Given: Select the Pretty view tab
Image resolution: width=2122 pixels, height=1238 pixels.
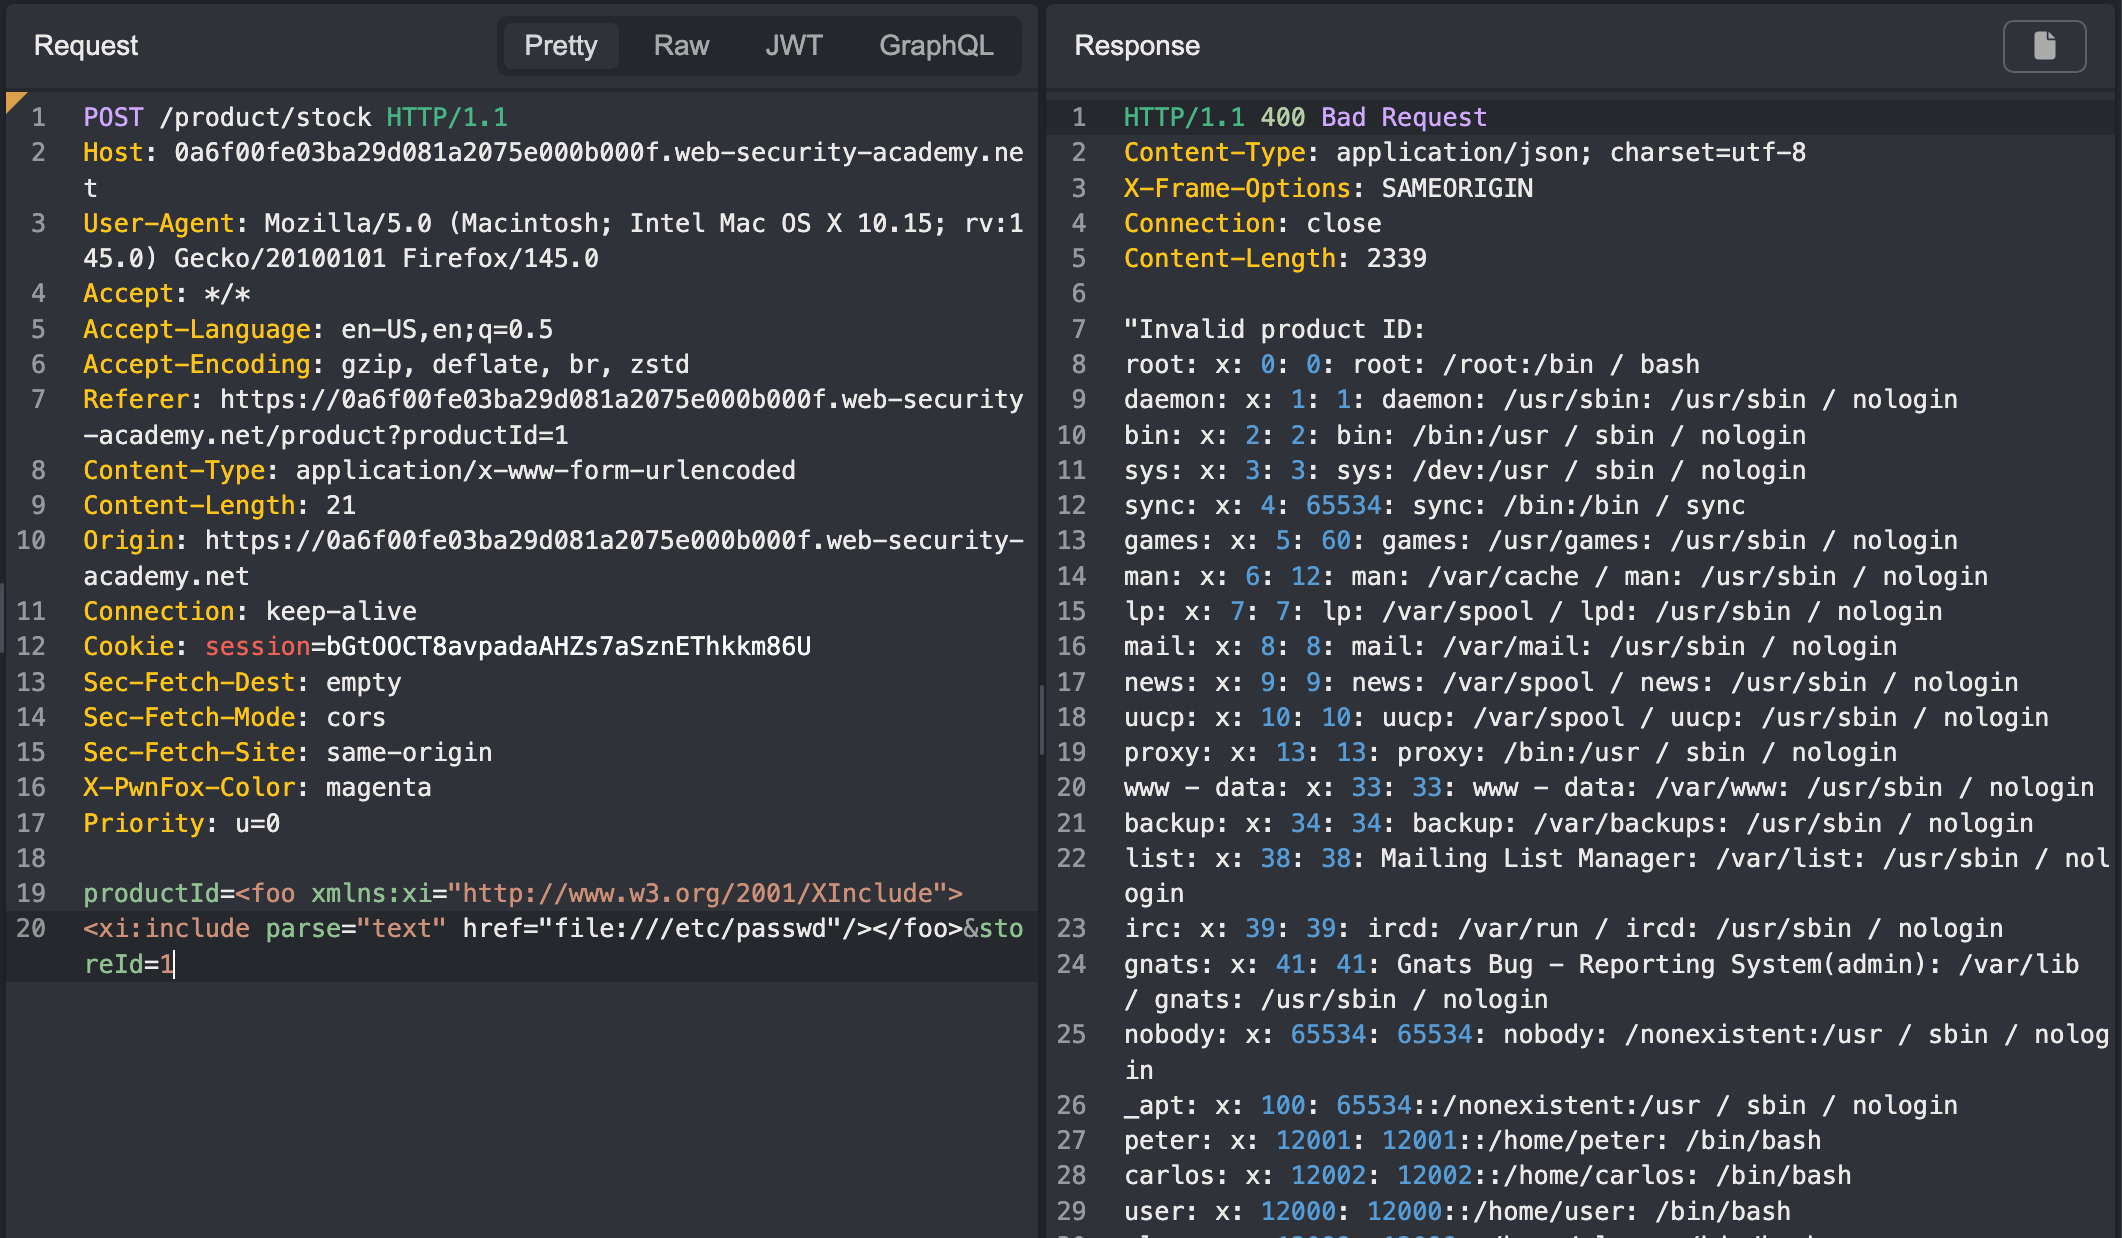Looking at the screenshot, I should click(560, 46).
